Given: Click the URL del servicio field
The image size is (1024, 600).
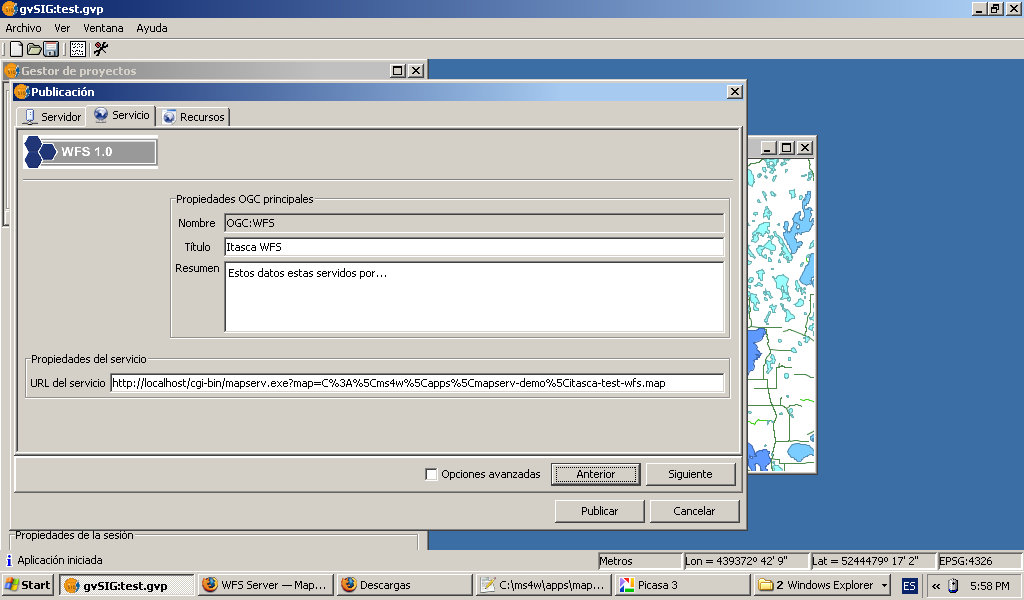Looking at the screenshot, I should pyautogui.click(x=416, y=383).
